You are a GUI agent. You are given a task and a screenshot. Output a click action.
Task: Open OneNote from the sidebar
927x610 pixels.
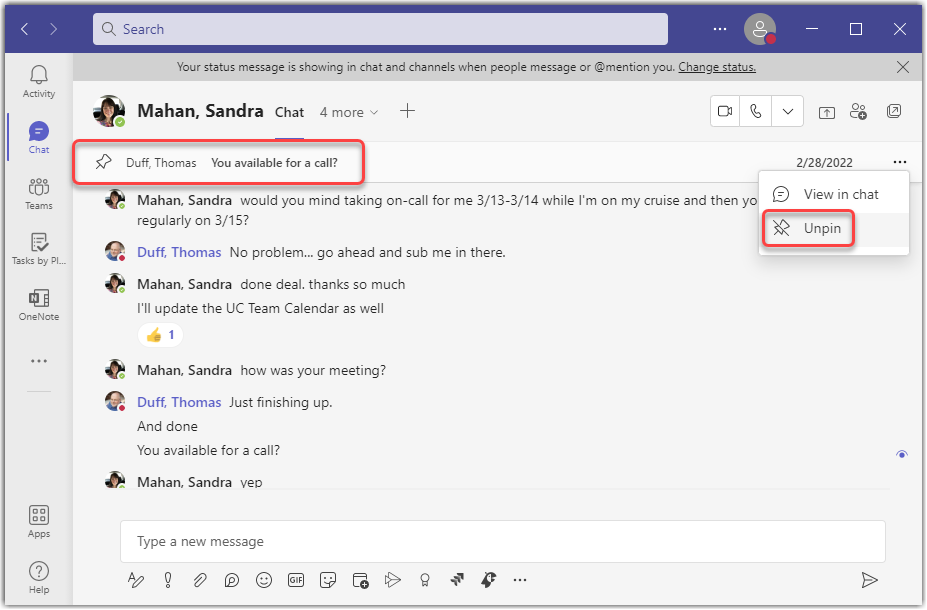point(38,305)
